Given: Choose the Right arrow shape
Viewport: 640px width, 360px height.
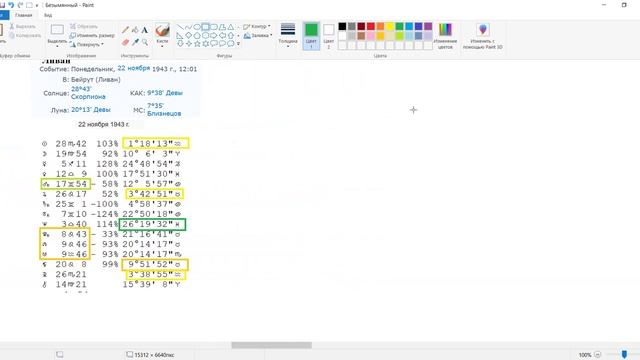Looking at the screenshot, I should pyautogui.click(x=214, y=36).
